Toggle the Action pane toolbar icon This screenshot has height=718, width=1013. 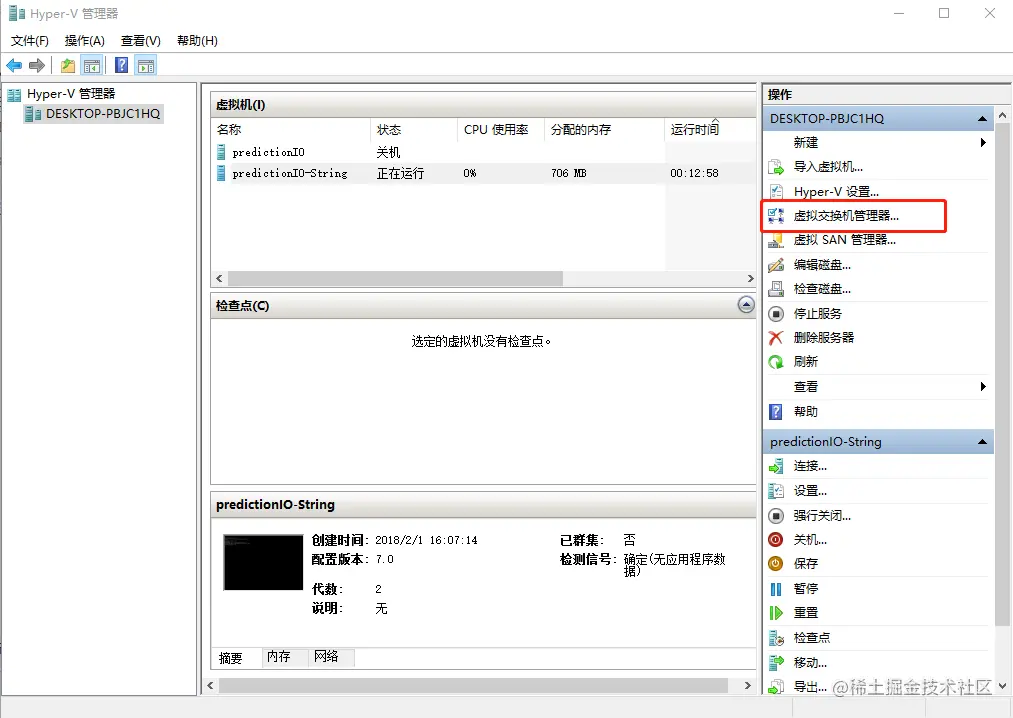pyautogui.click(x=146, y=65)
